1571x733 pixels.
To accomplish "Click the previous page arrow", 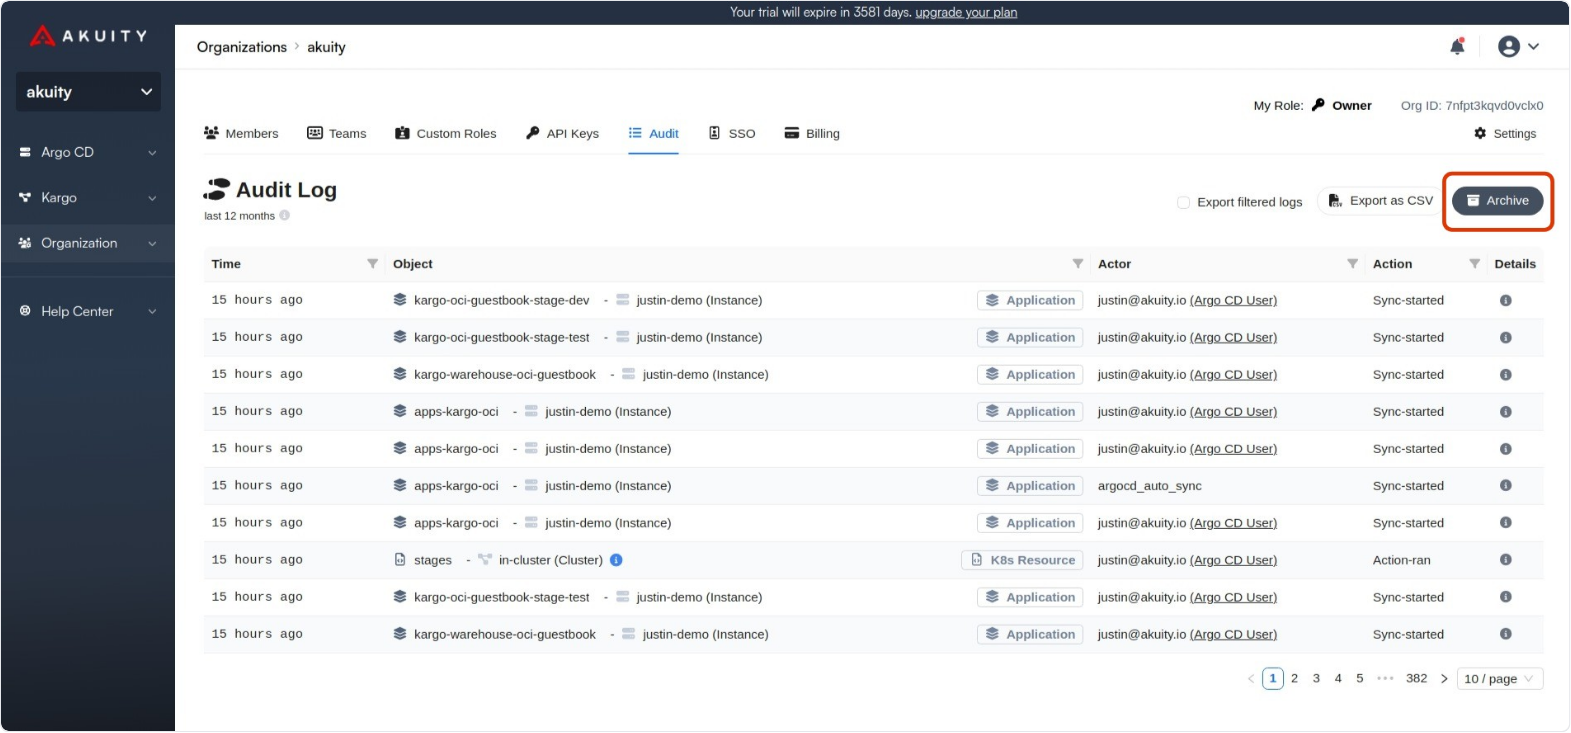I will pyautogui.click(x=1250, y=679).
